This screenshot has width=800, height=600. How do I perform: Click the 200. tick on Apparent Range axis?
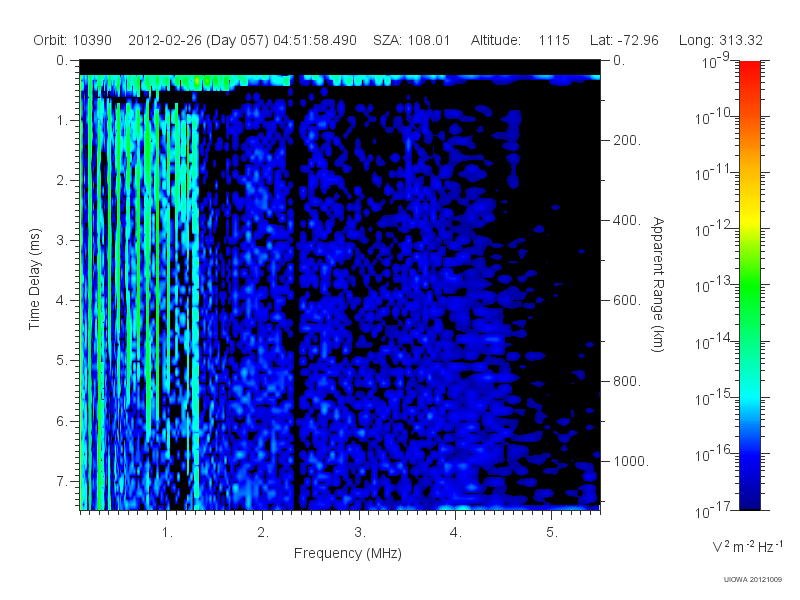click(627, 140)
